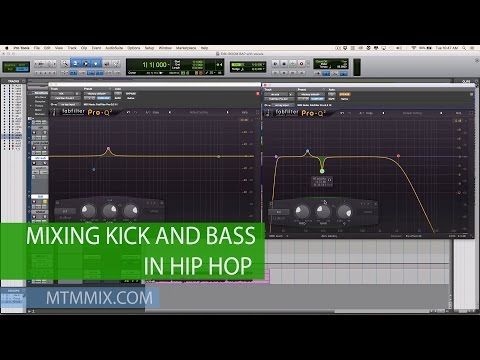Open MIDI Learn in right Pro-Q 2 bottom bar
Image resolution: width=480 pixels, height=360 pixels.
(x=277, y=236)
